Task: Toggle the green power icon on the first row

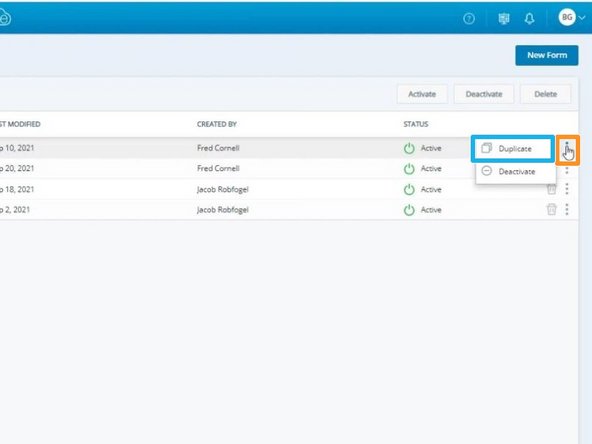Action: tap(409, 148)
